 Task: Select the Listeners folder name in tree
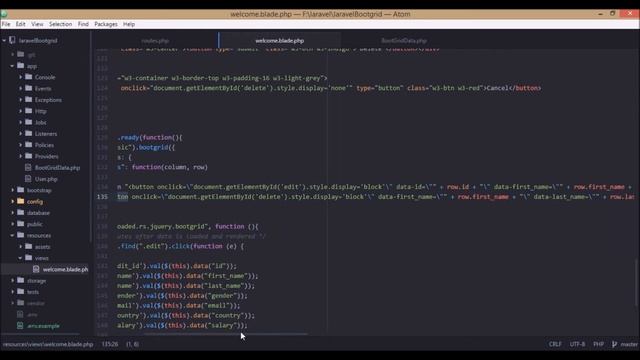tap(46, 133)
